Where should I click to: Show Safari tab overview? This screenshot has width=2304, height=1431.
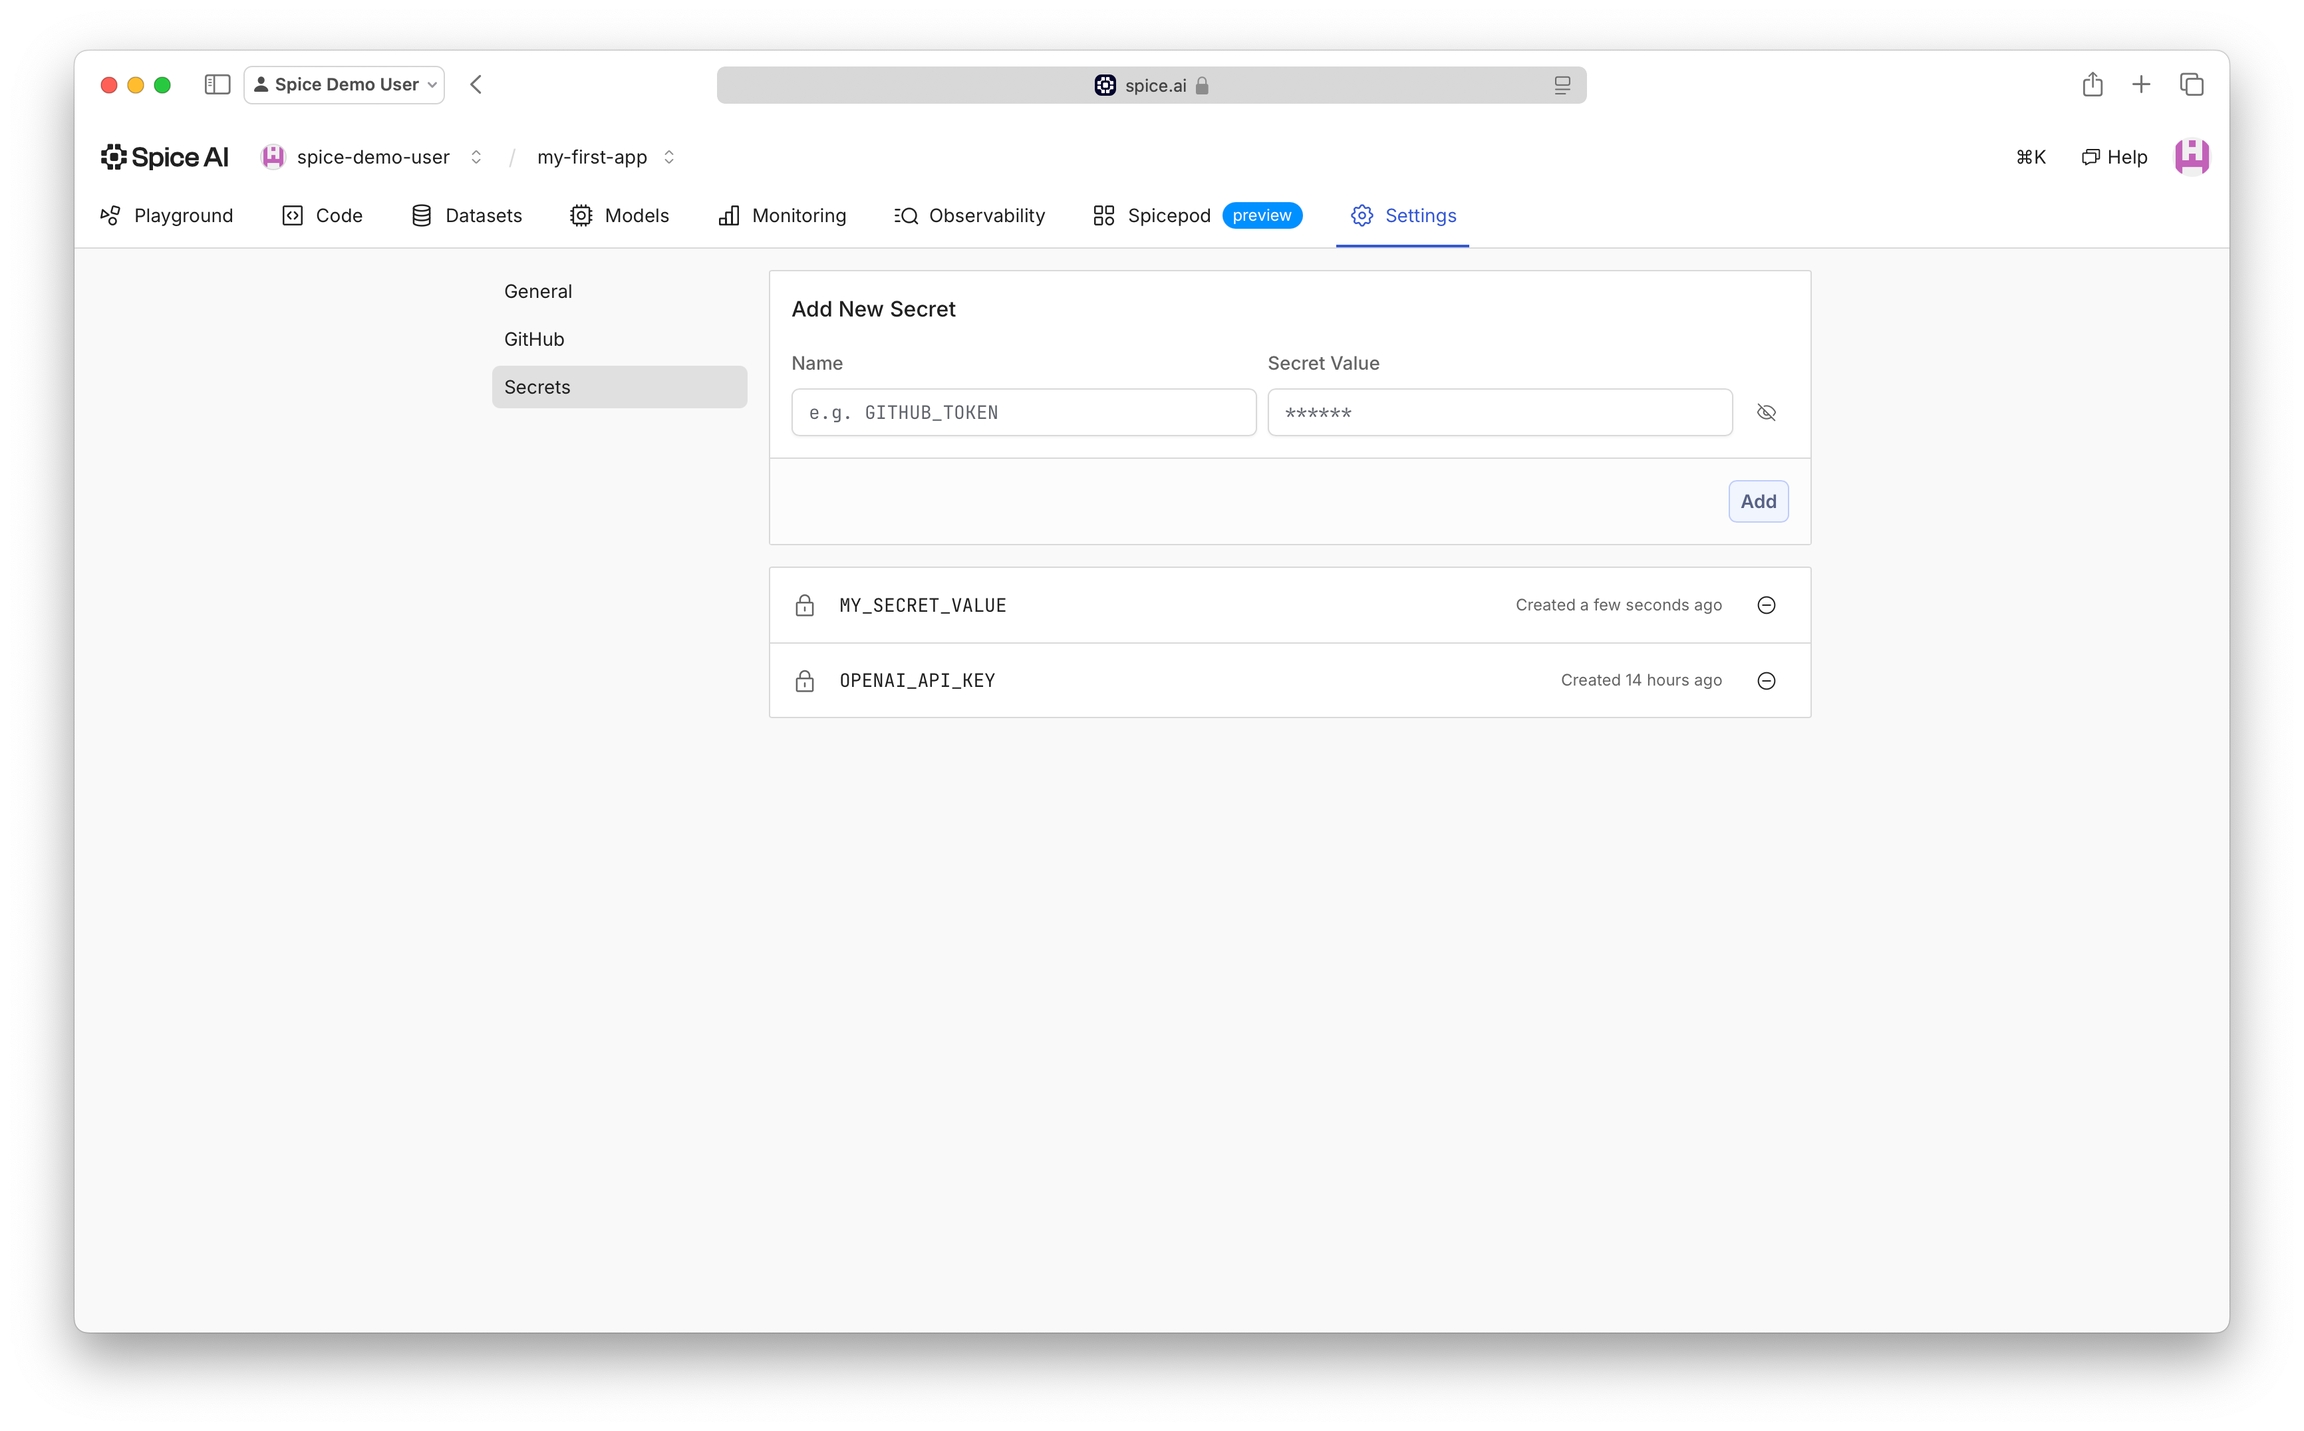(x=2191, y=85)
